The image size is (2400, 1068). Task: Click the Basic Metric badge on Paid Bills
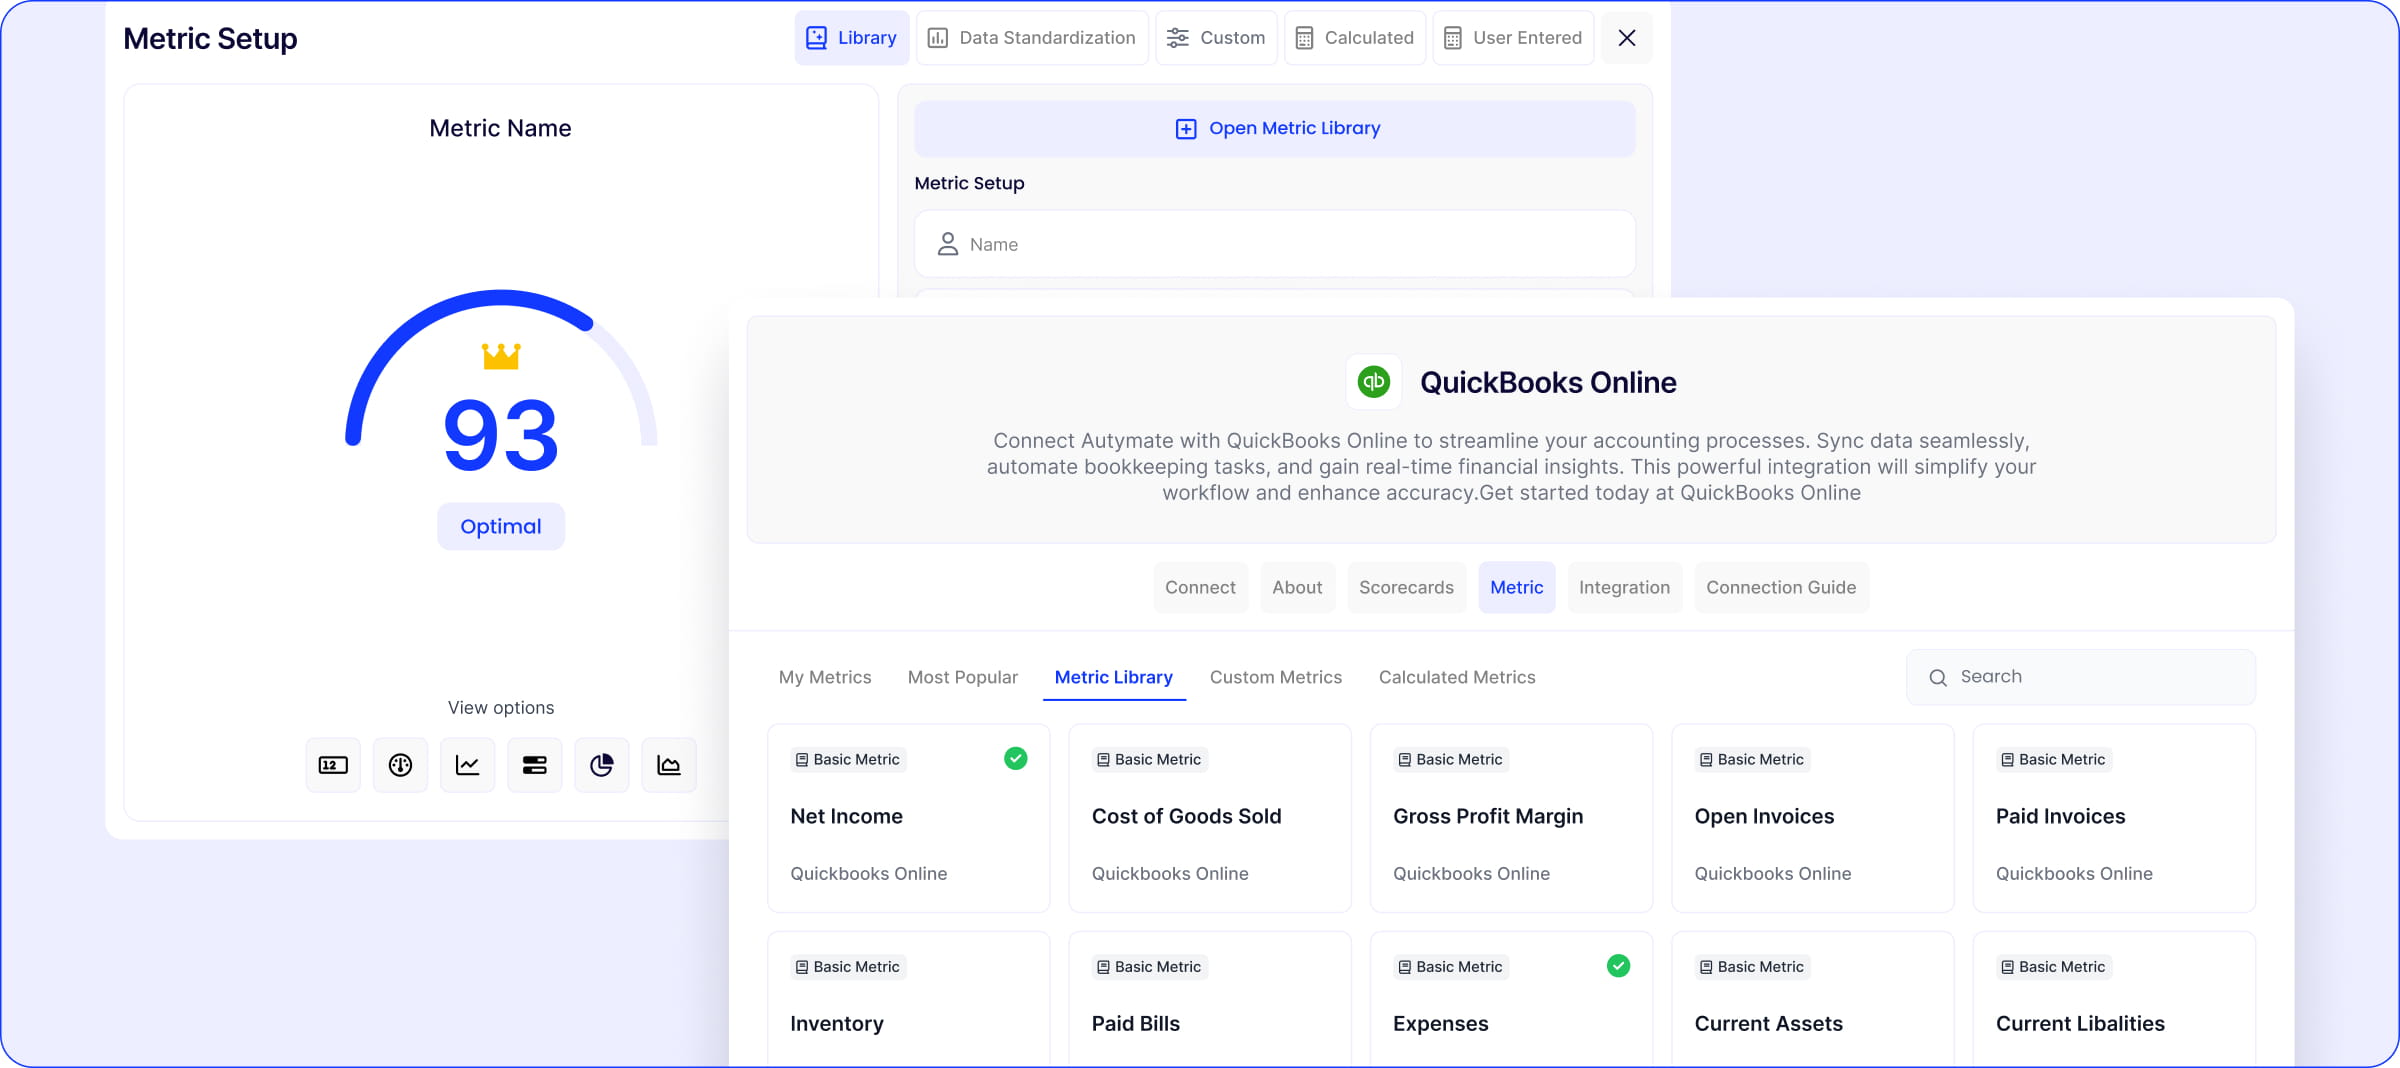[x=1149, y=967]
